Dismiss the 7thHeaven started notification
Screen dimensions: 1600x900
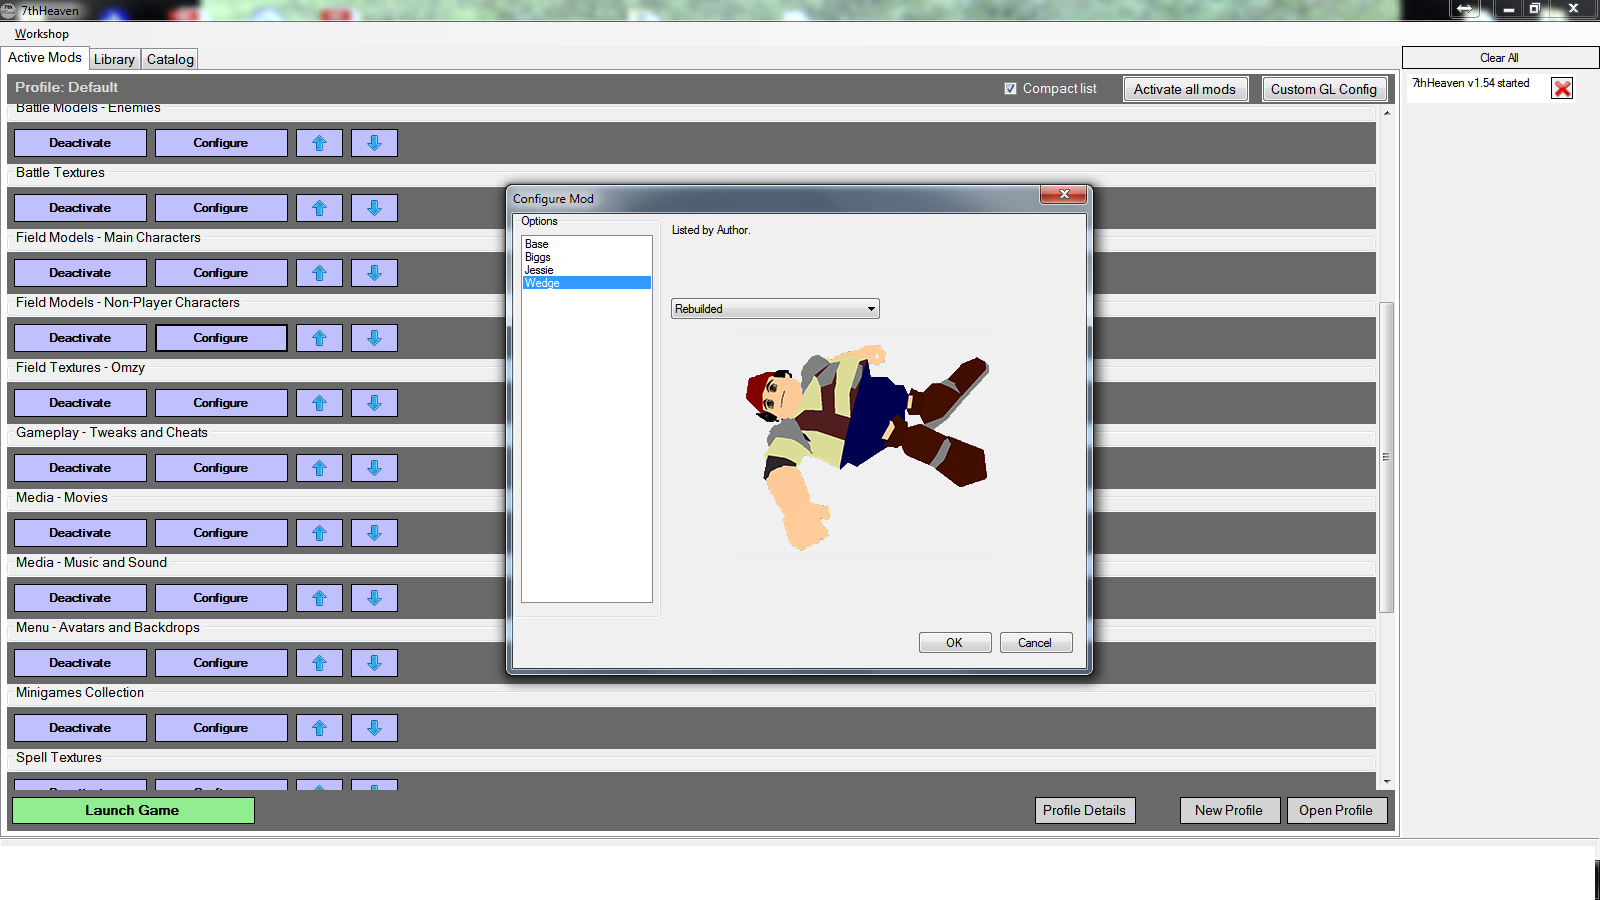click(x=1562, y=88)
